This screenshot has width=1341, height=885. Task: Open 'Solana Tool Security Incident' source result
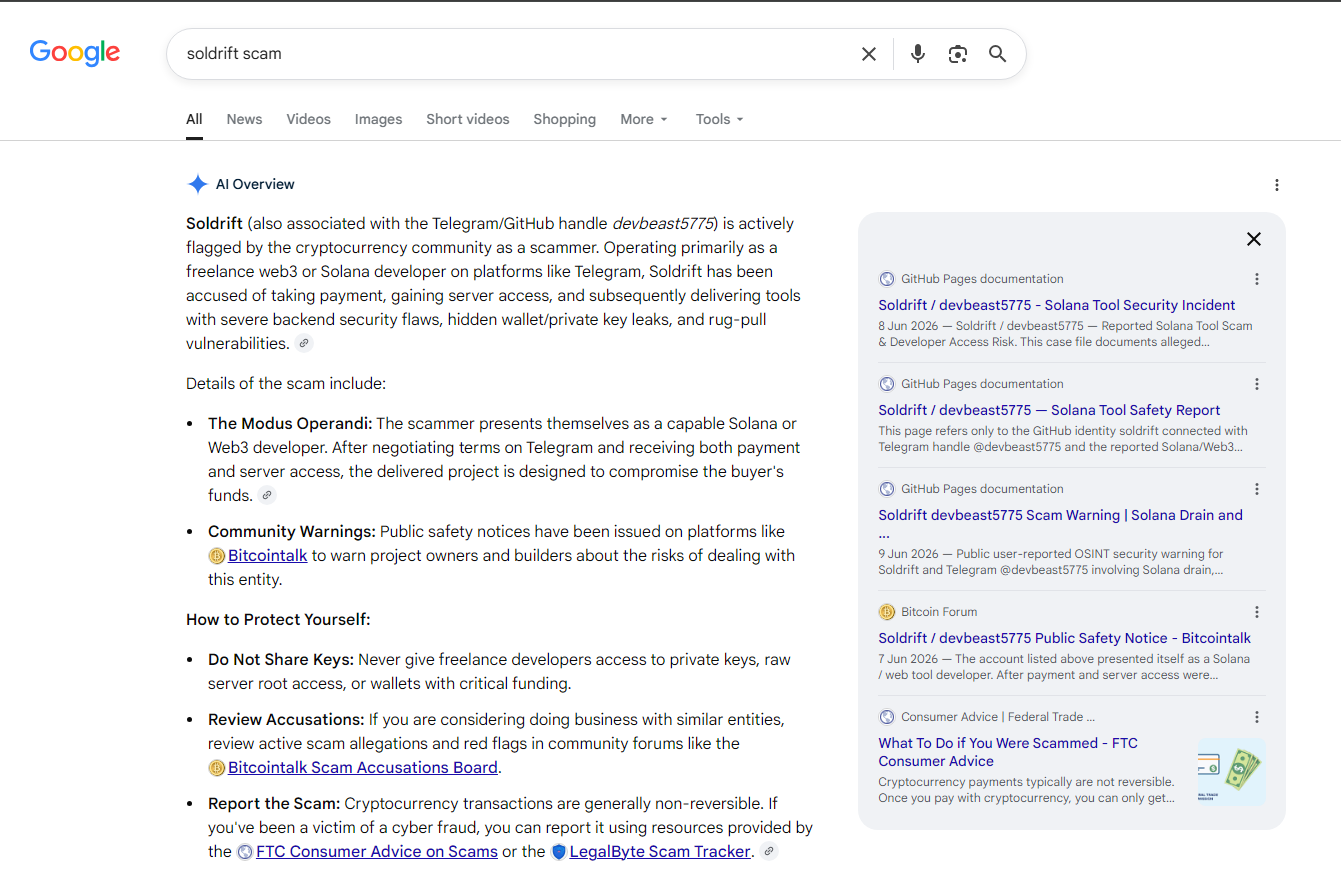coord(1057,305)
